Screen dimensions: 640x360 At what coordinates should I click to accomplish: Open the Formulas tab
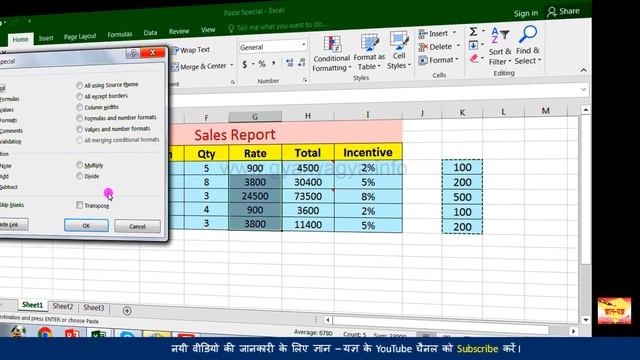tap(120, 35)
